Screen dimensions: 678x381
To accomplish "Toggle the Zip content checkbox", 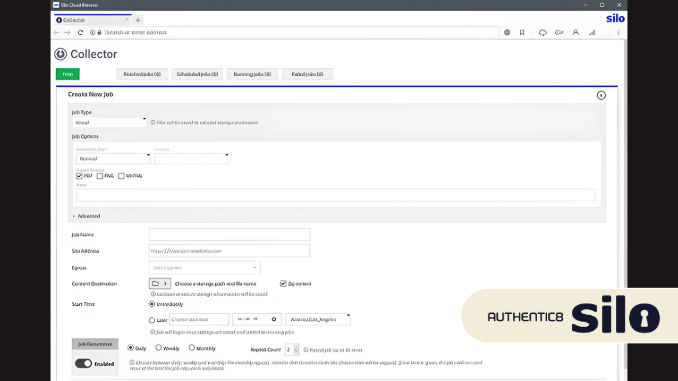I will pyautogui.click(x=283, y=284).
